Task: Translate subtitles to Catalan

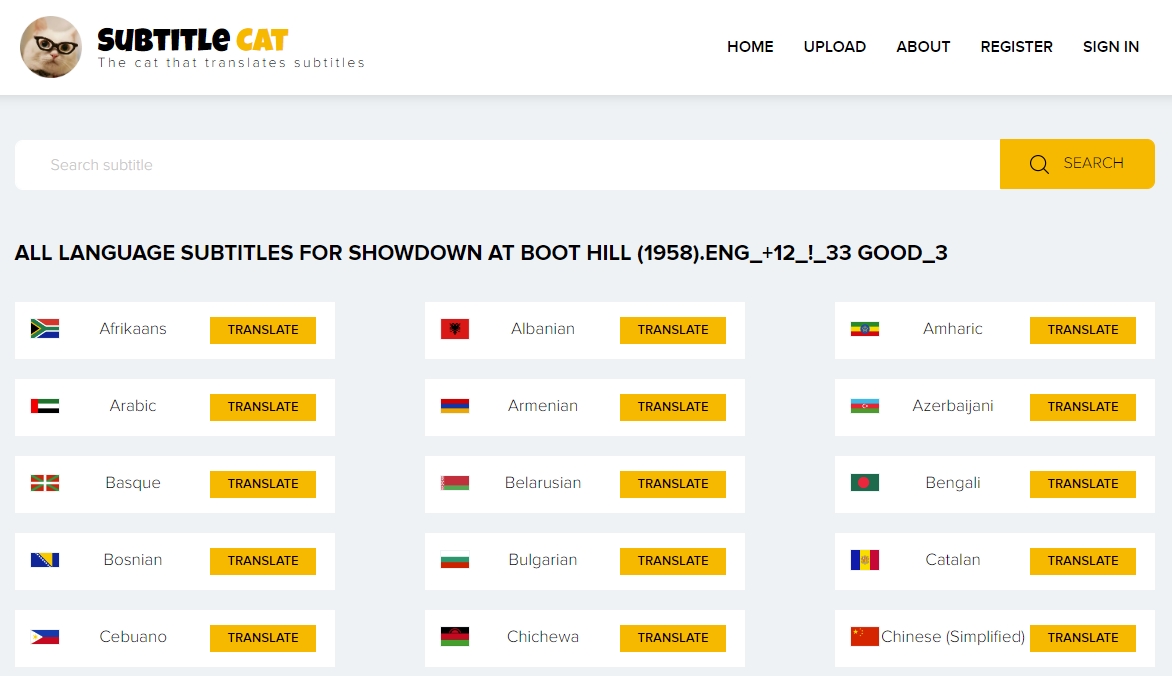Action: click(1083, 562)
